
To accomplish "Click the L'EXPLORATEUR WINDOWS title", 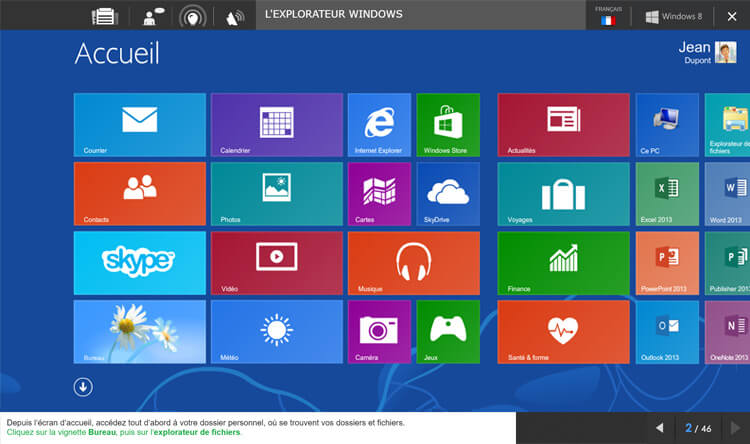I will pos(334,14).
